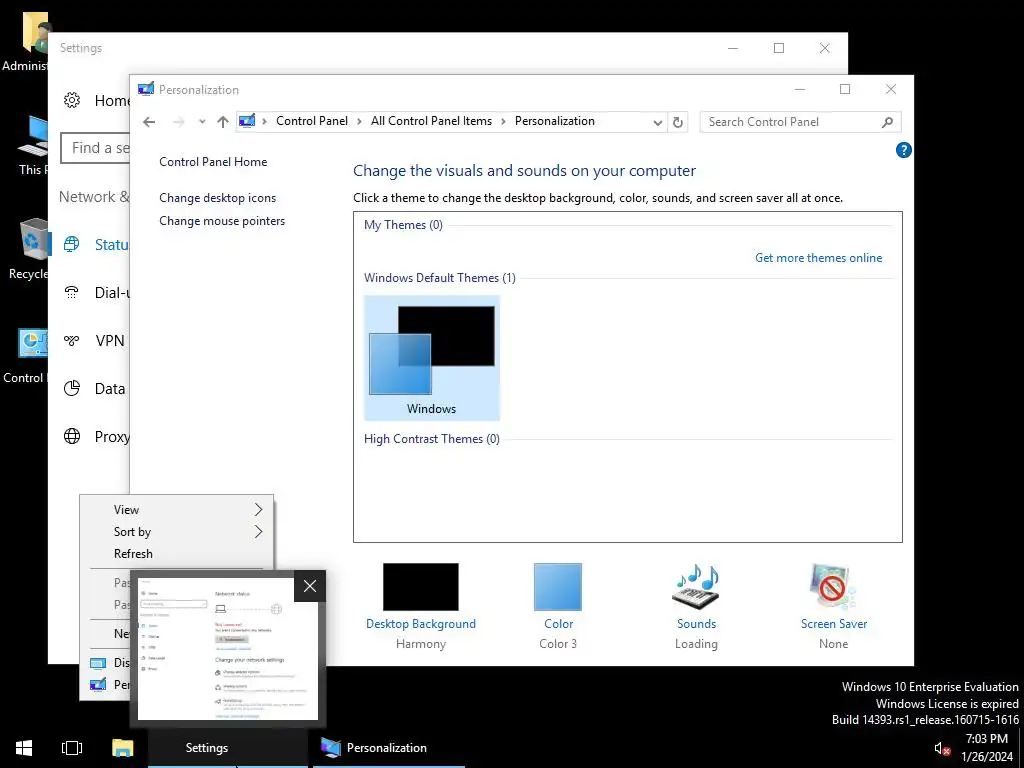The height and width of the screenshot is (768, 1024).
Task: Open the blue help question mark
Action: 903,150
